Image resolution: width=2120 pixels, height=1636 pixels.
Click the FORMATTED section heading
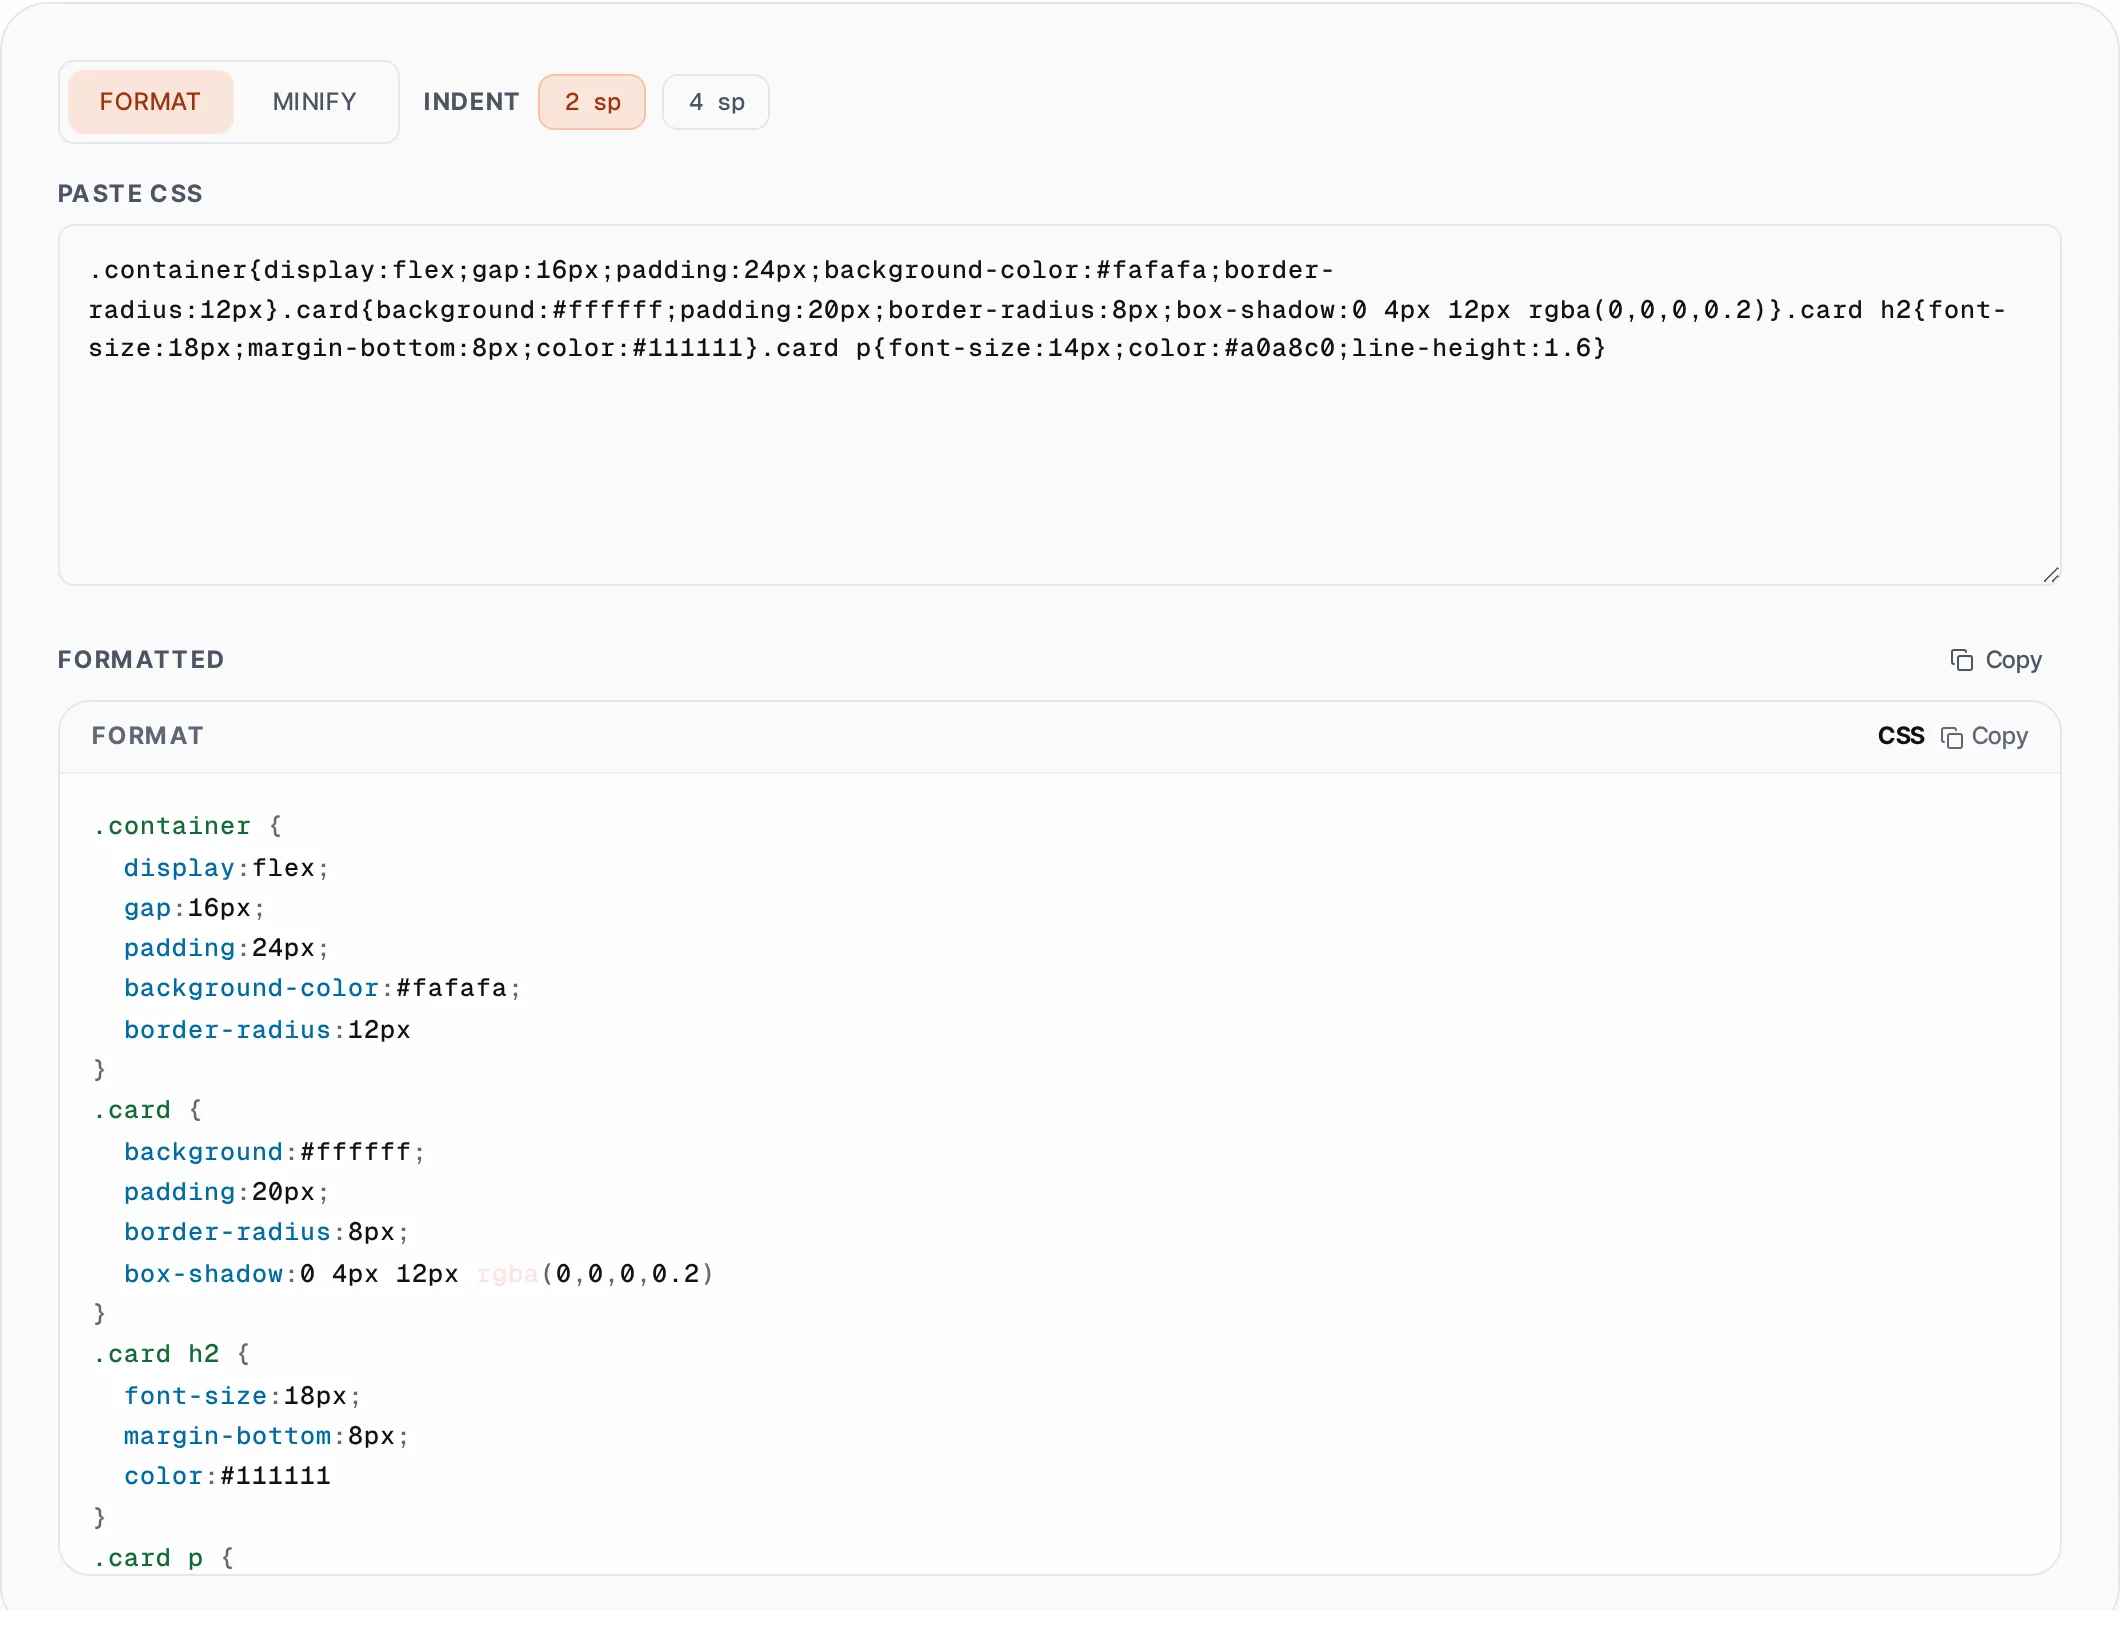(x=141, y=660)
